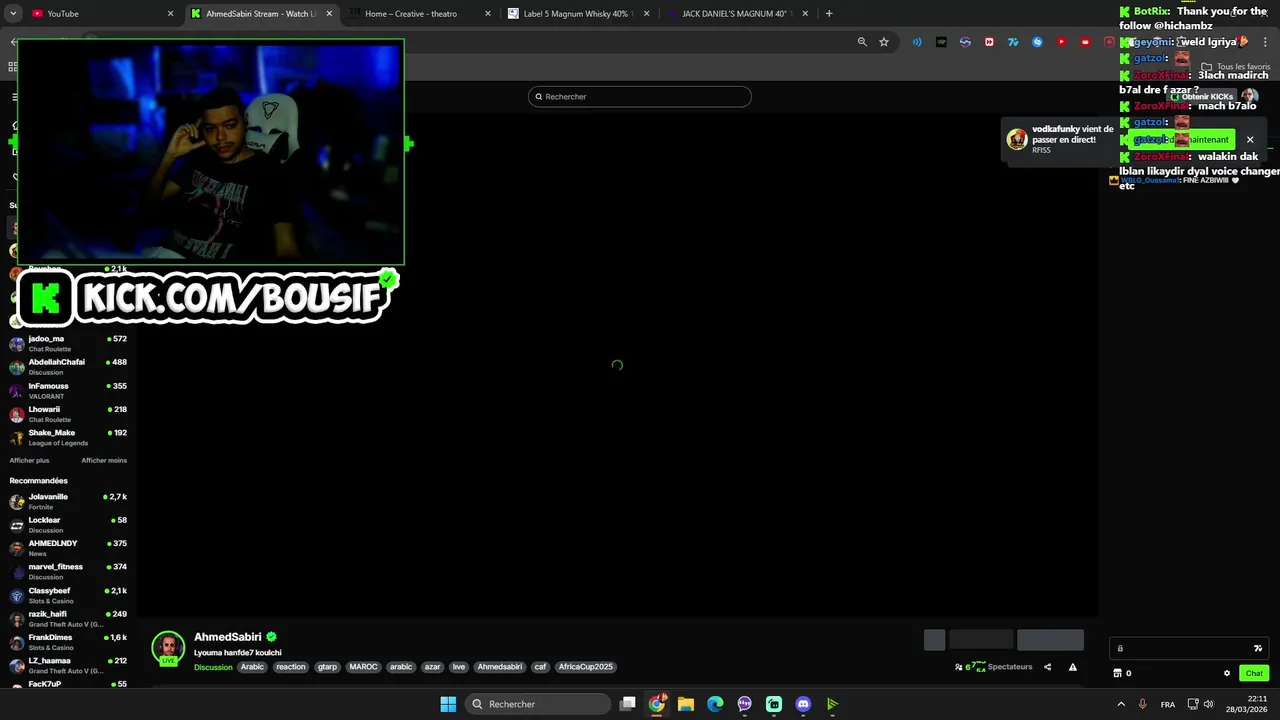Switch to the YouTube tab

(x=101, y=14)
